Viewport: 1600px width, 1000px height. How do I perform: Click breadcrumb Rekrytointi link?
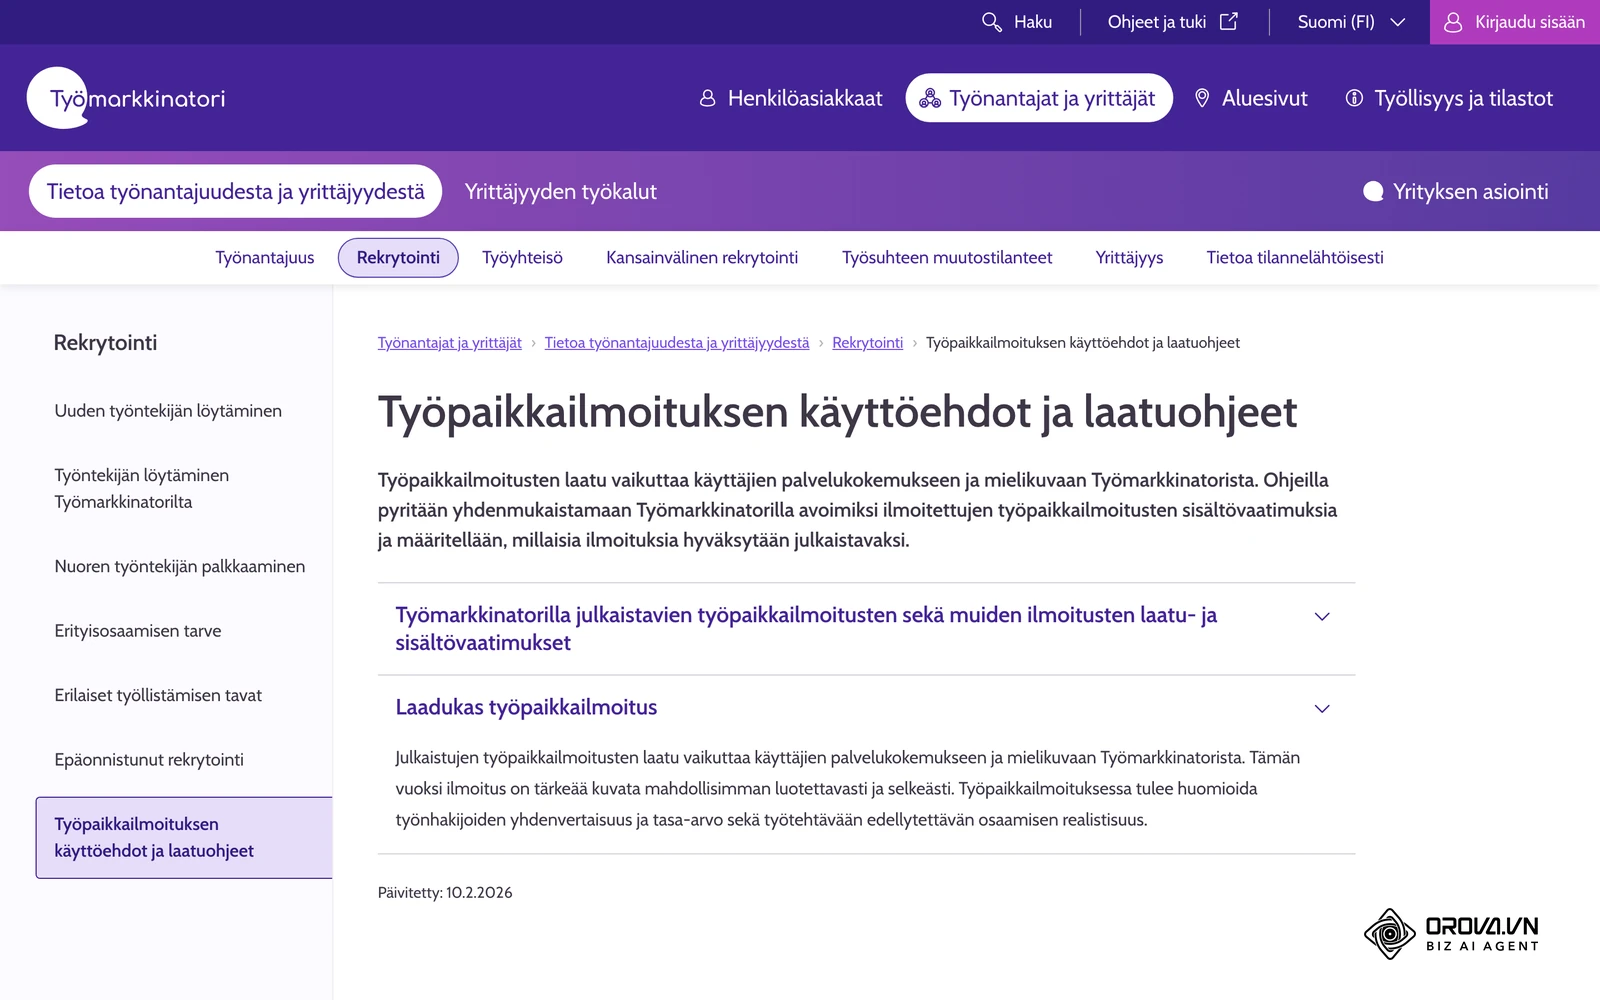(x=867, y=343)
